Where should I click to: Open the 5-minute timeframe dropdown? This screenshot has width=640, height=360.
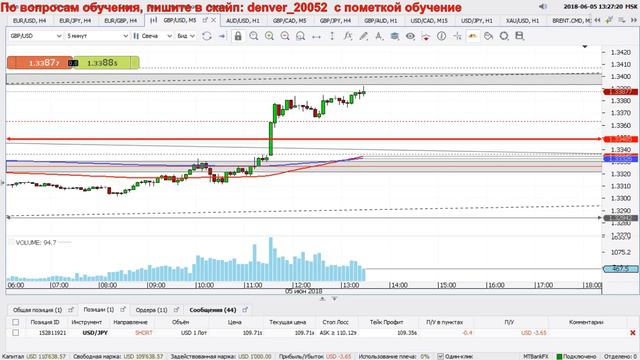pos(97,36)
